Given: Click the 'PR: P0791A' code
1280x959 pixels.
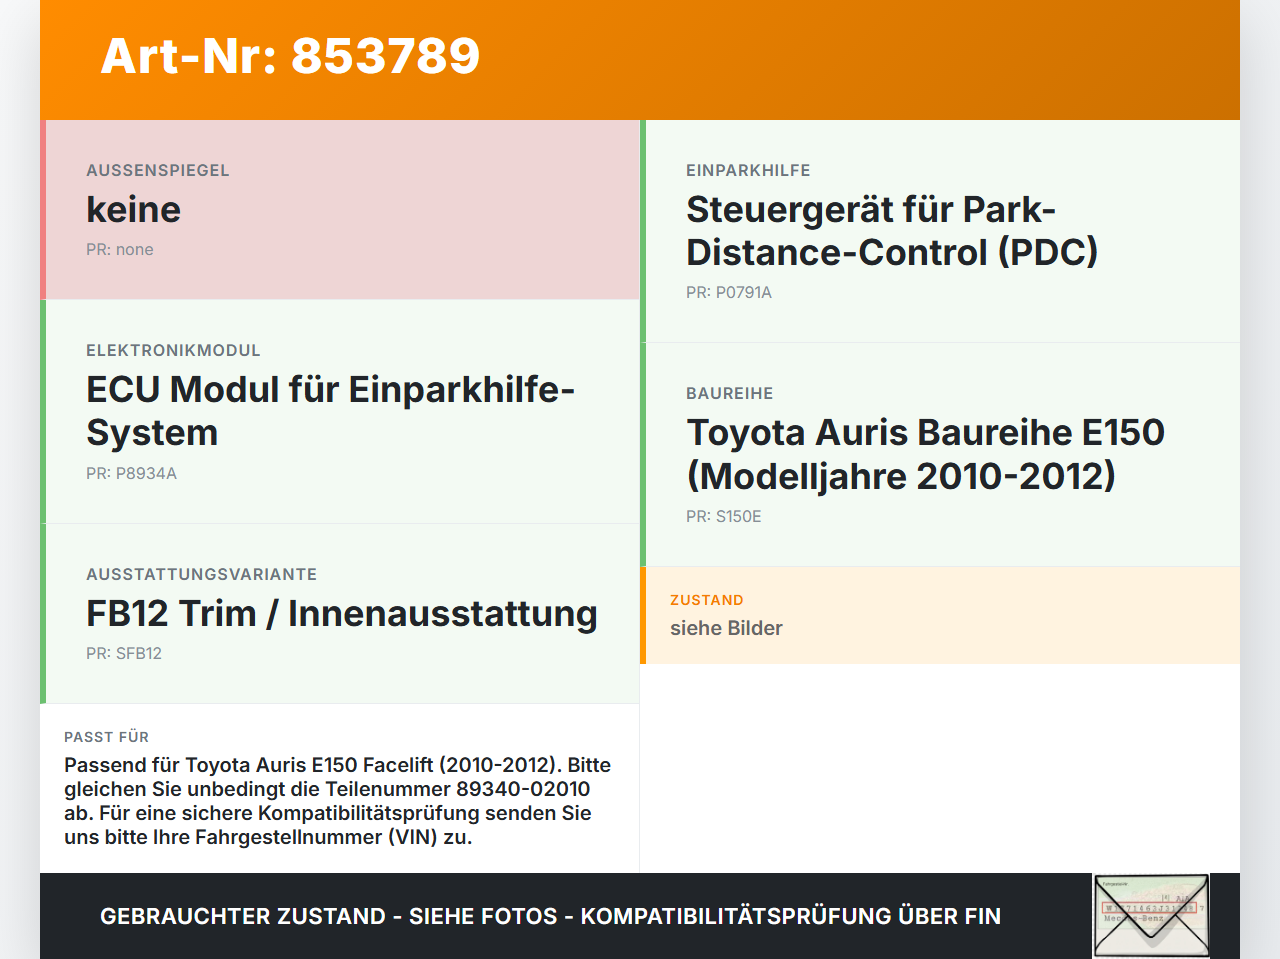Looking at the screenshot, I should pos(729,293).
